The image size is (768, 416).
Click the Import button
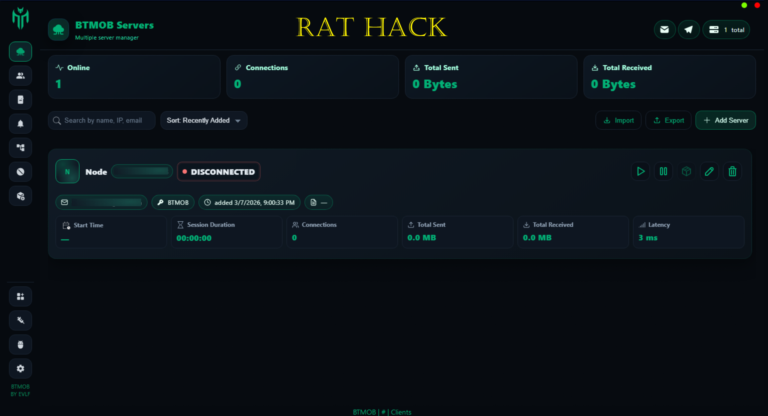click(x=618, y=120)
